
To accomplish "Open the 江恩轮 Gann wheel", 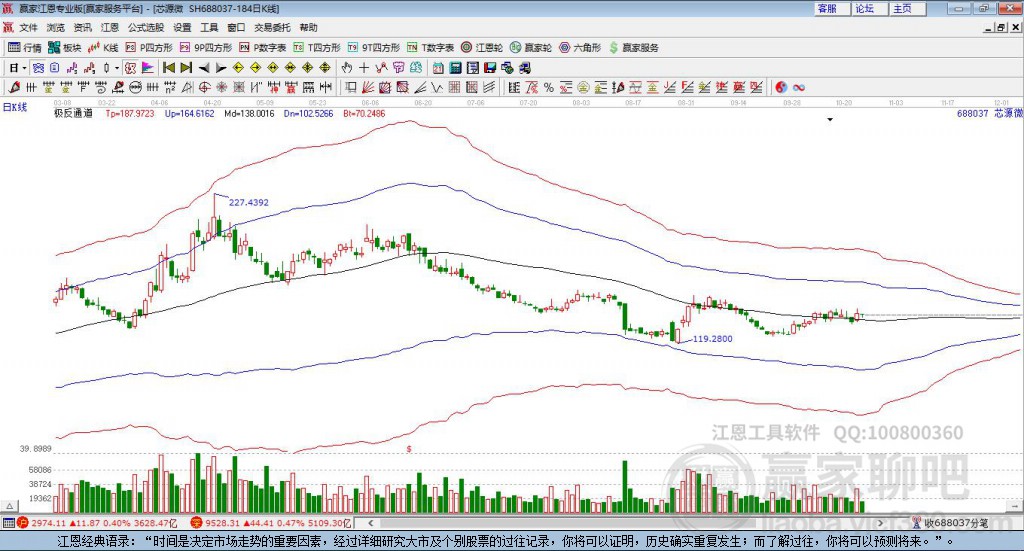I will pos(482,48).
